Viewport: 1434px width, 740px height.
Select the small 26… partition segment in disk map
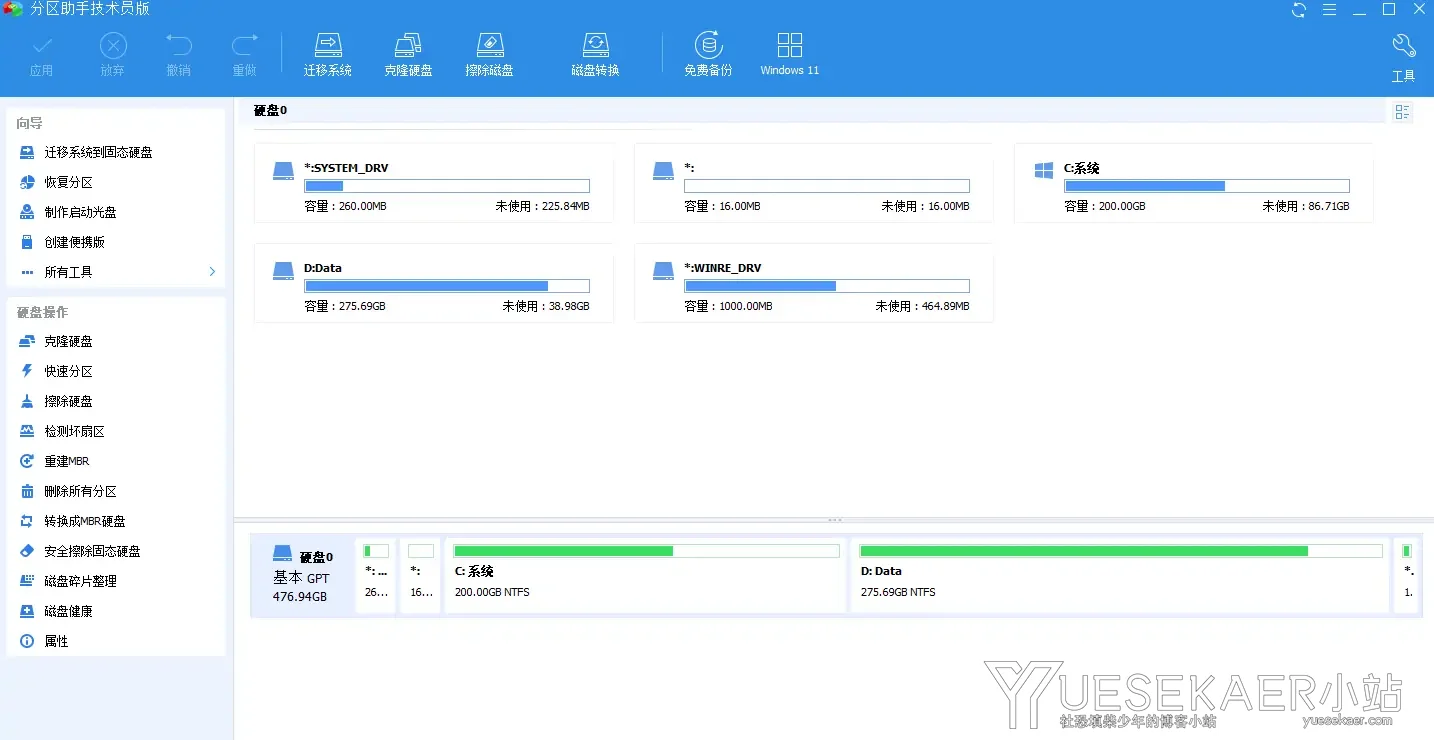tap(376, 576)
